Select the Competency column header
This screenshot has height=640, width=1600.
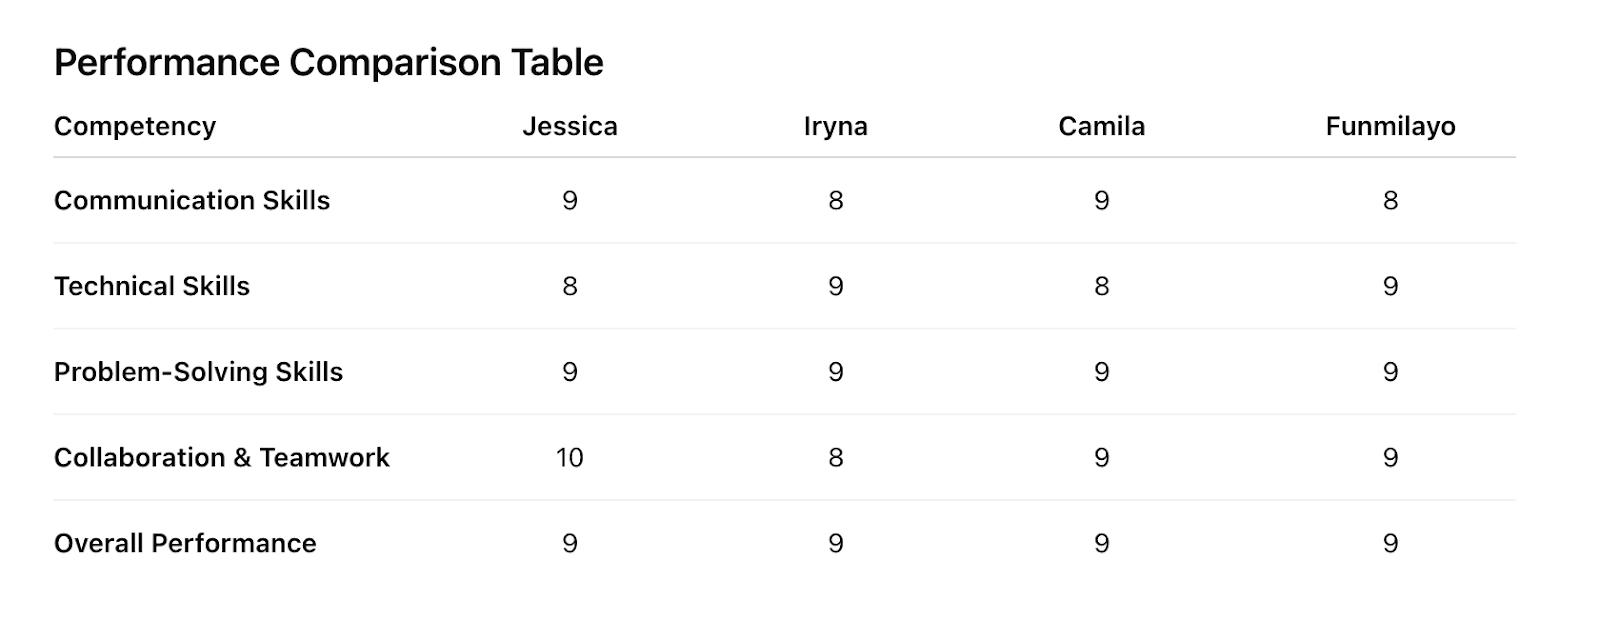coord(135,127)
